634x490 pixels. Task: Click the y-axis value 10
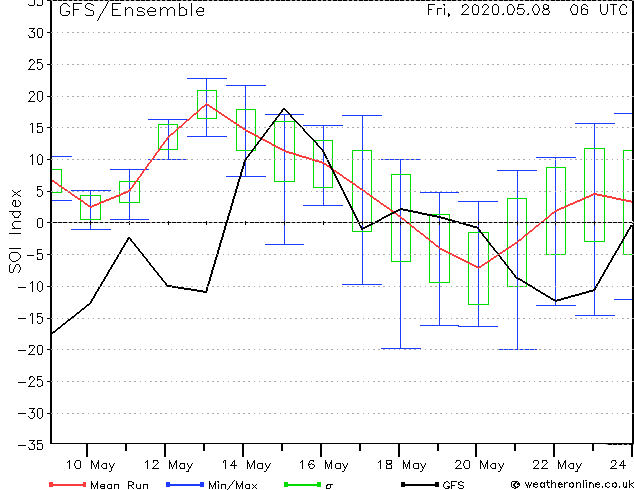point(35,160)
